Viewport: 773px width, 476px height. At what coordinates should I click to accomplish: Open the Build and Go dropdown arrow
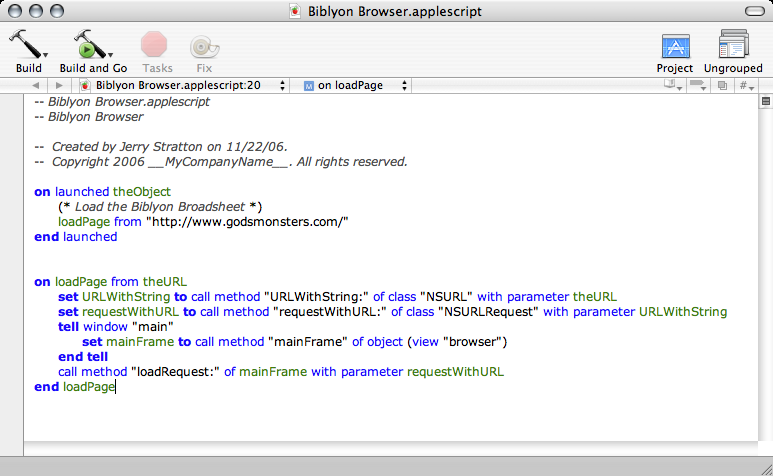pyautogui.click(x=110, y=55)
